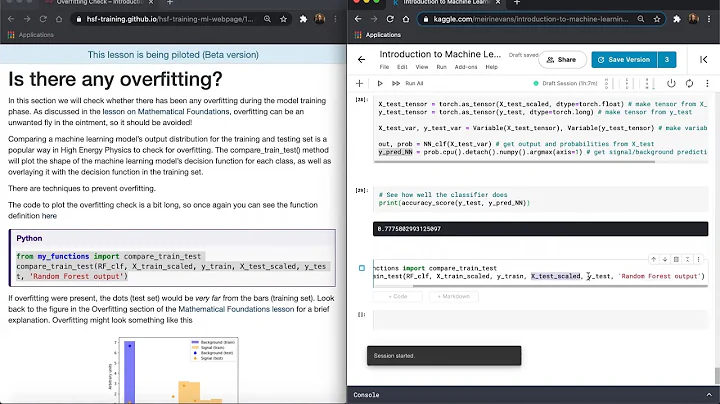
Task: Bookmark hsf-training page with star
Action: coord(283,19)
